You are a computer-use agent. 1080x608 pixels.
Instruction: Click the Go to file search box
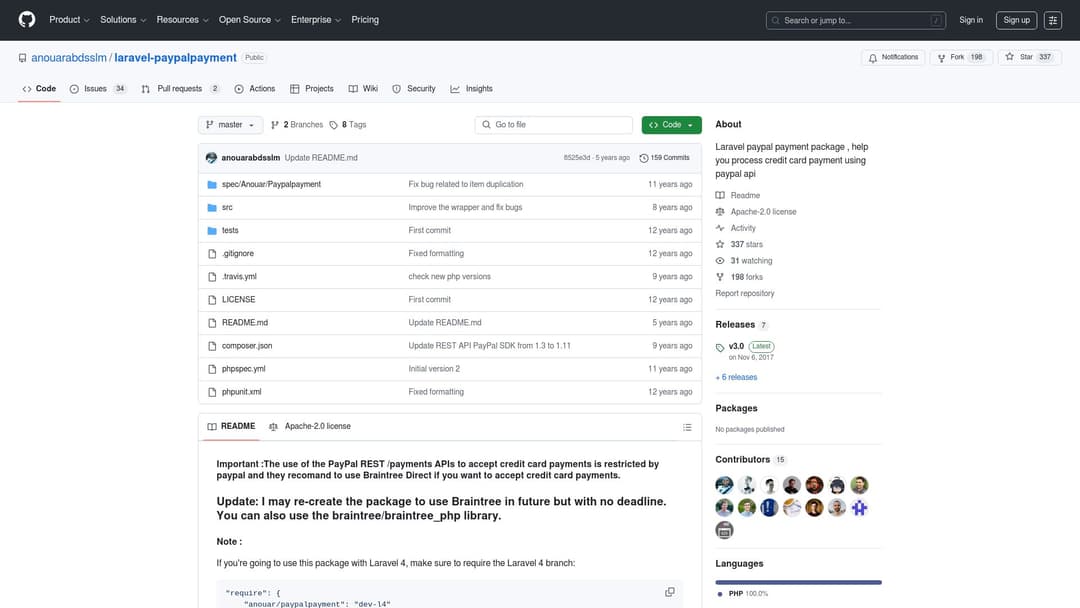[x=553, y=125]
